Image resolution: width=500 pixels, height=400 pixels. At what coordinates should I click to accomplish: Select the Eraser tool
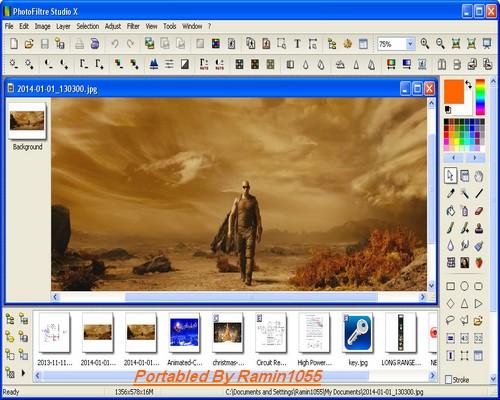[479, 211]
